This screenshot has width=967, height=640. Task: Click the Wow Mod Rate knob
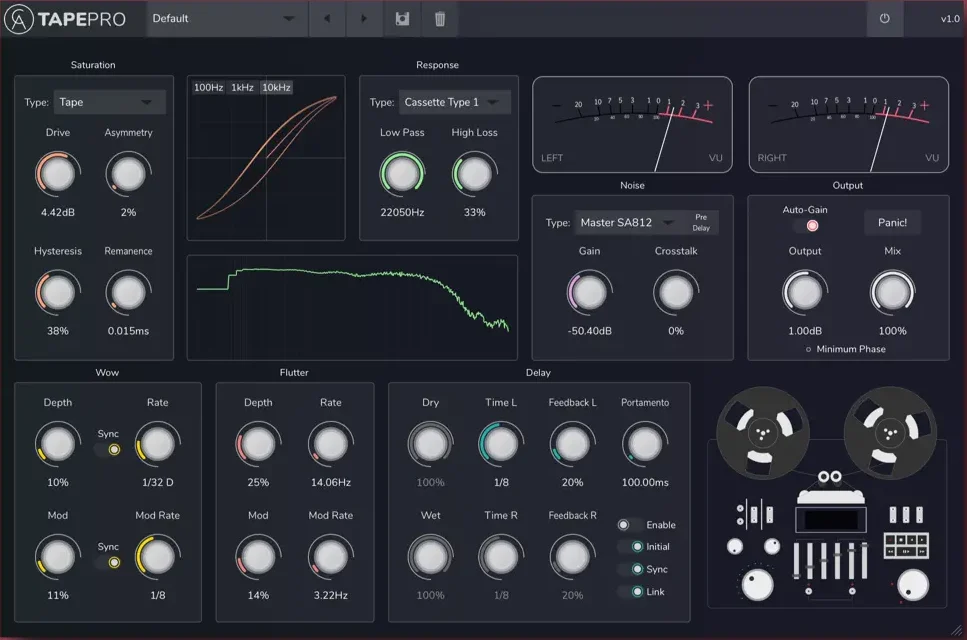click(x=158, y=557)
